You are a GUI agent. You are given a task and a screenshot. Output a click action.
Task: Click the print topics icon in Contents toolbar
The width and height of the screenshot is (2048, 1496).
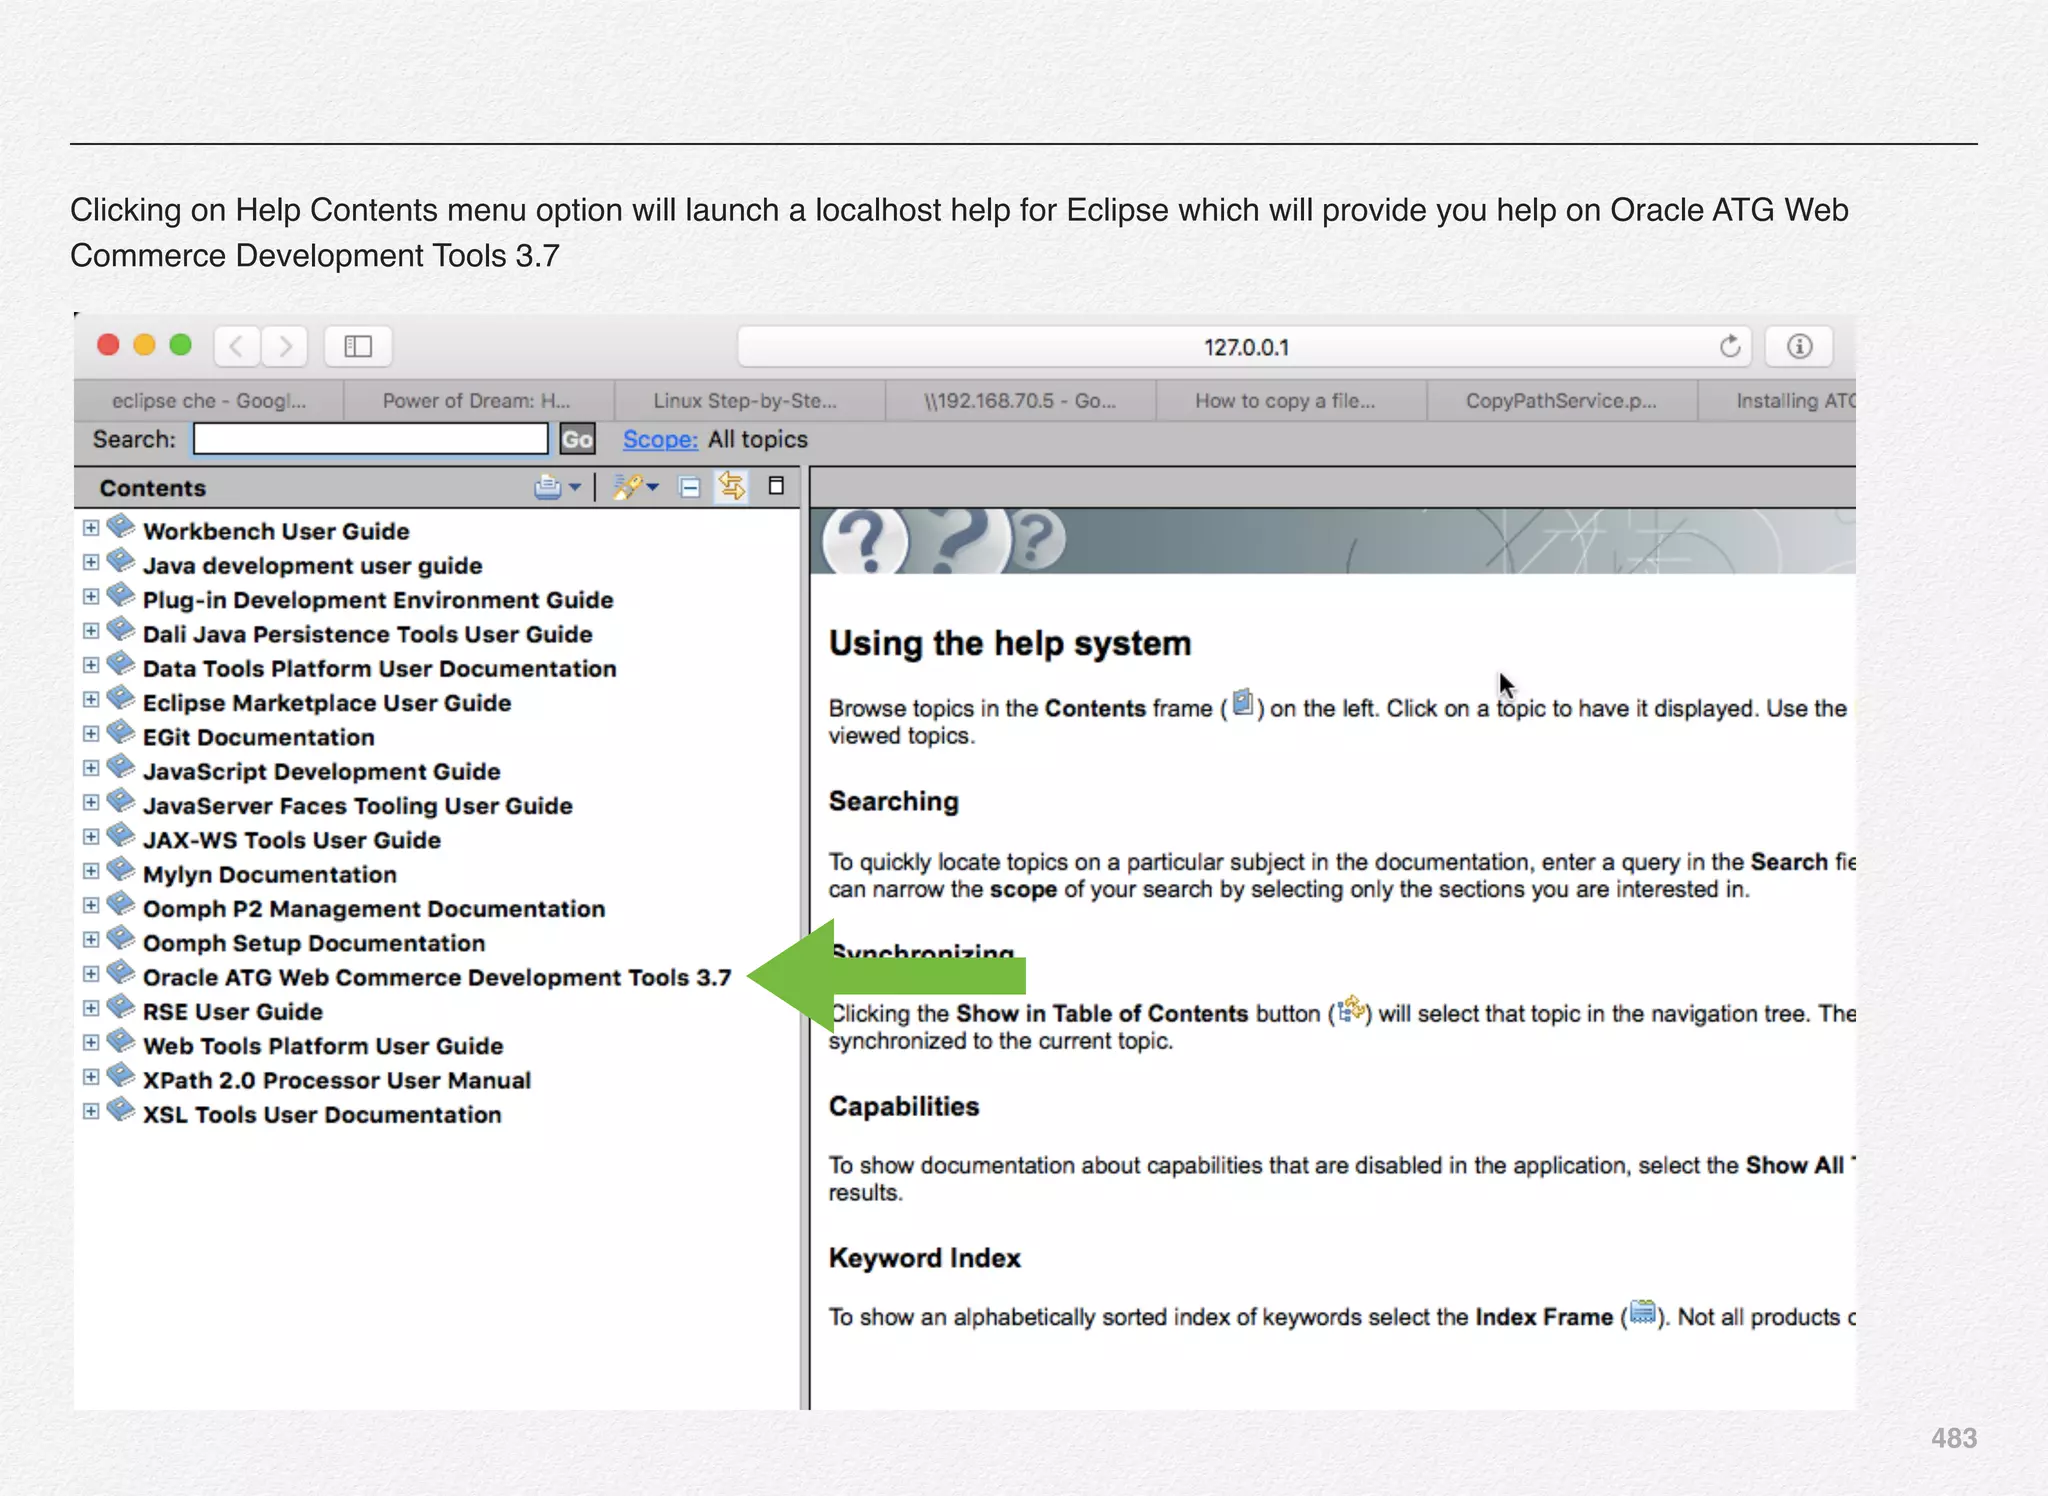[548, 487]
